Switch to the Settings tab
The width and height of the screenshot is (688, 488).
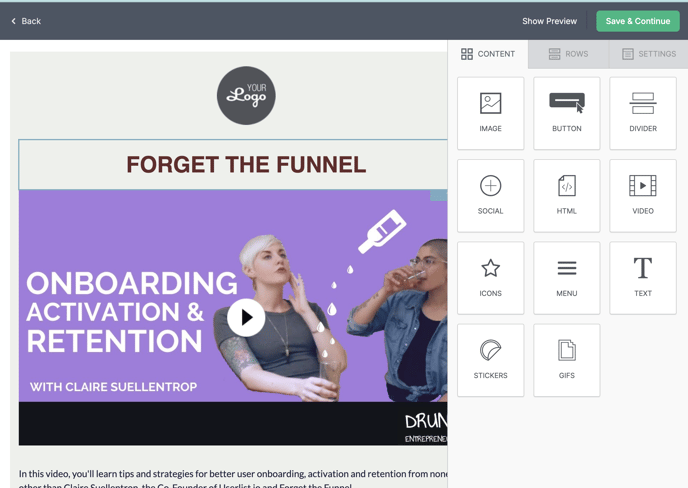pos(649,54)
